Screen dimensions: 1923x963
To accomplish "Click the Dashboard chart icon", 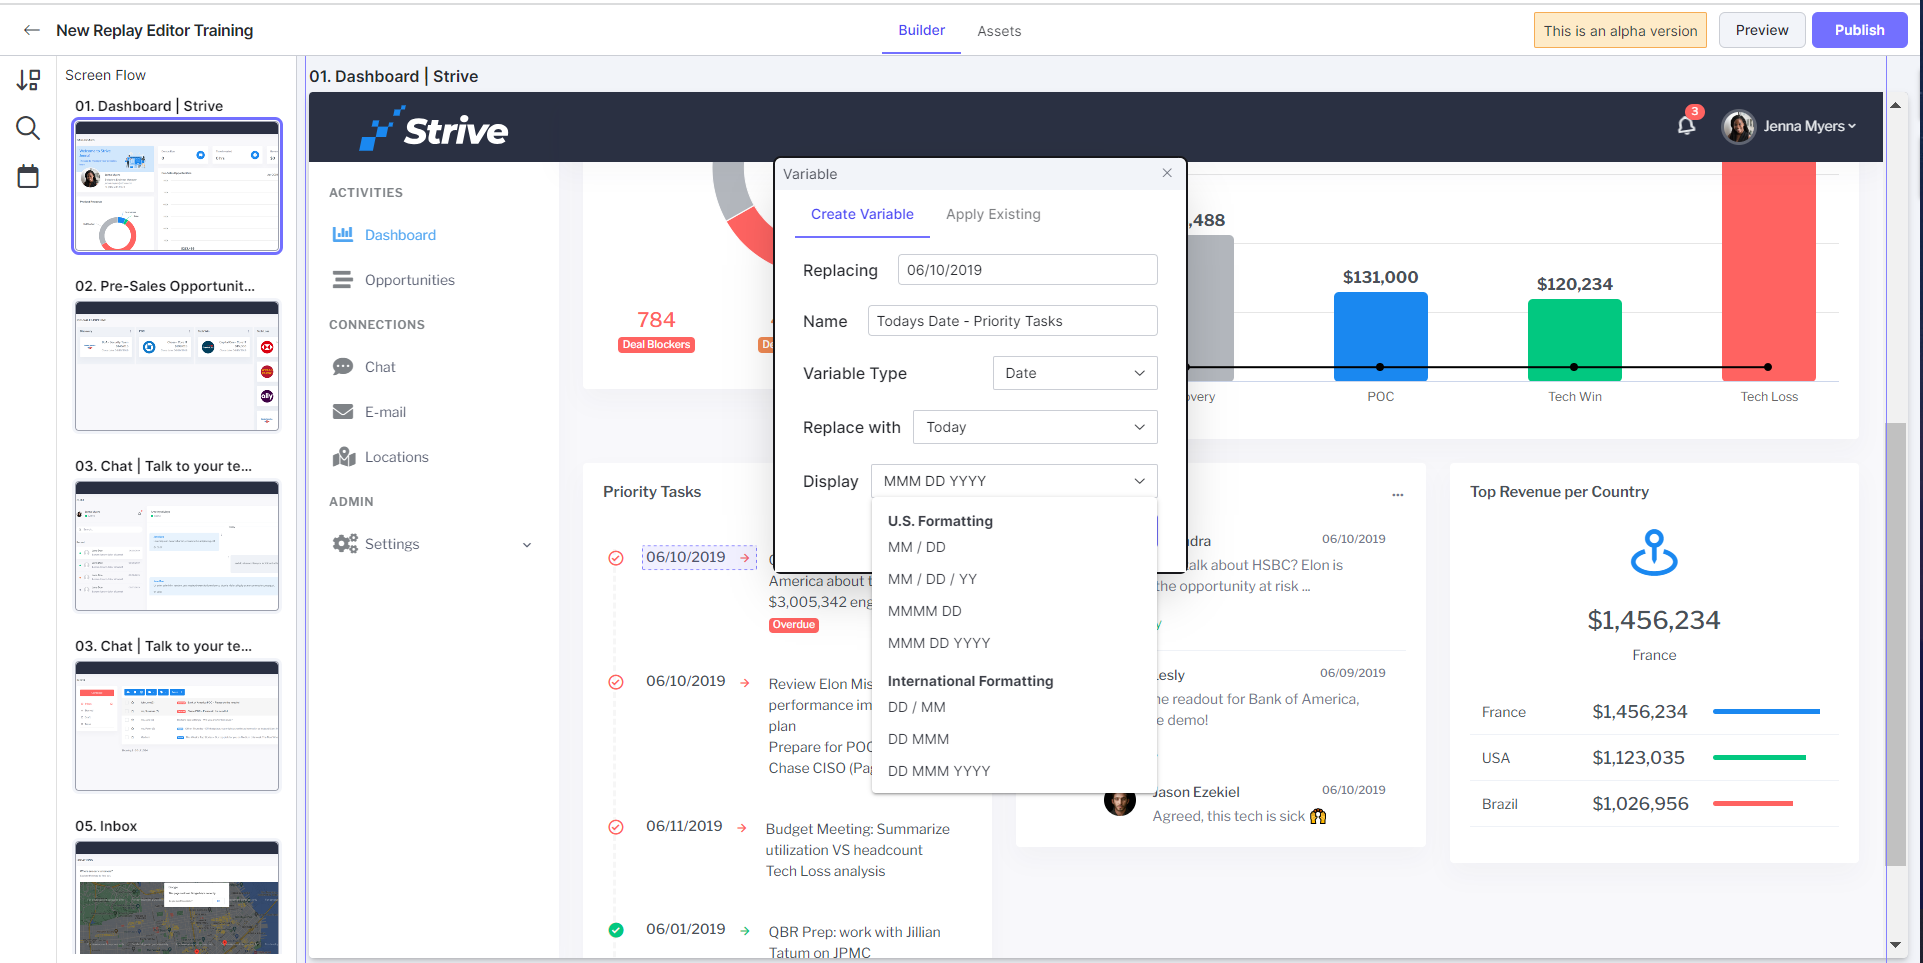I will (x=343, y=235).
